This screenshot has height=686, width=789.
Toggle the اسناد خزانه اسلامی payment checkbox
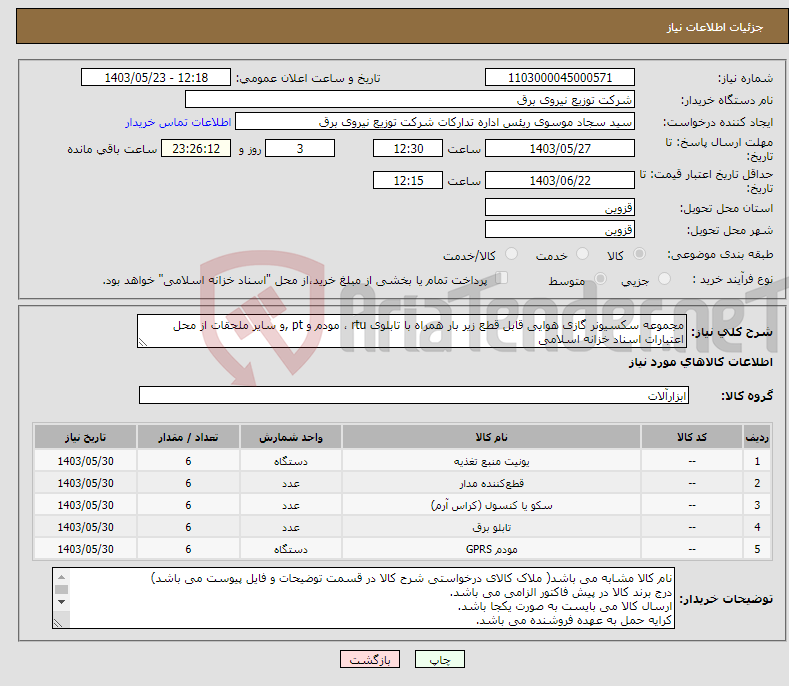click(x=502, y=278)
